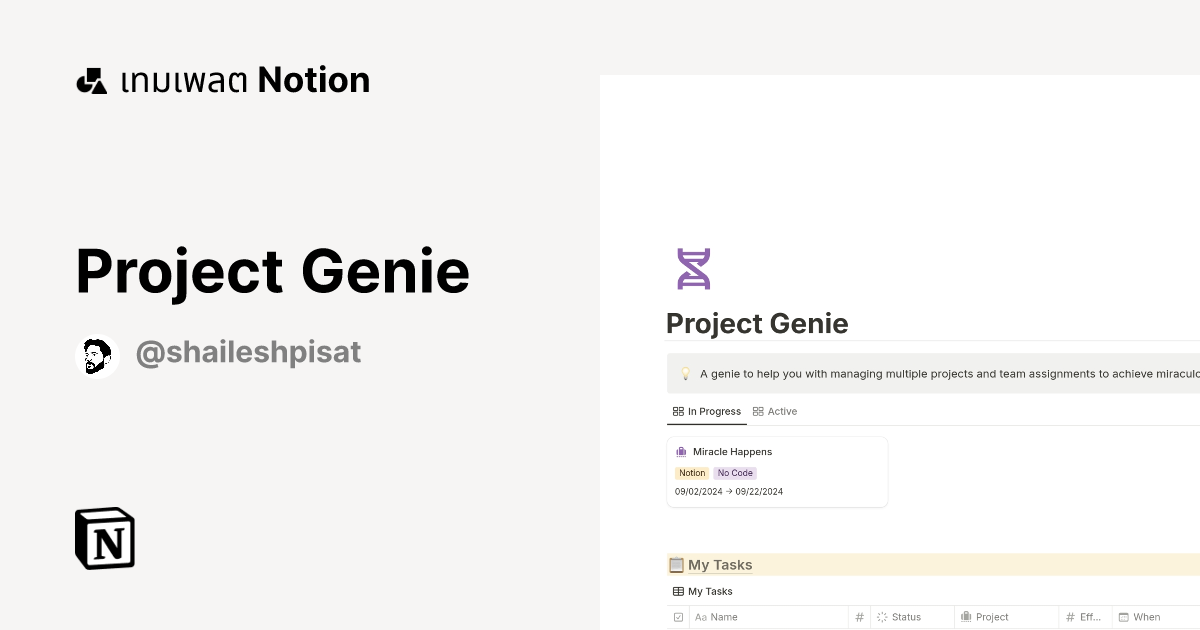The height and width of the screenshot is (630, 1200).
Task: Click the calendar icon in the When column
Action: pos(1124,617)
